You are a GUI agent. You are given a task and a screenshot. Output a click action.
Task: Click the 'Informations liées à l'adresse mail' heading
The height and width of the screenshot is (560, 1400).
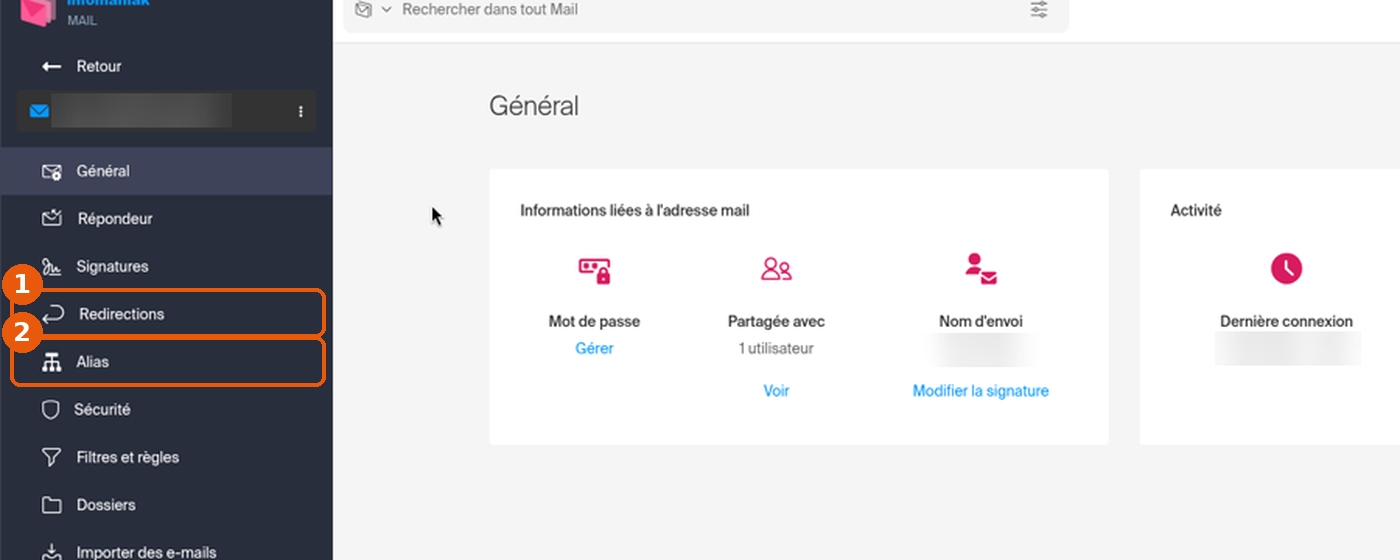click(x=635, y=211)
